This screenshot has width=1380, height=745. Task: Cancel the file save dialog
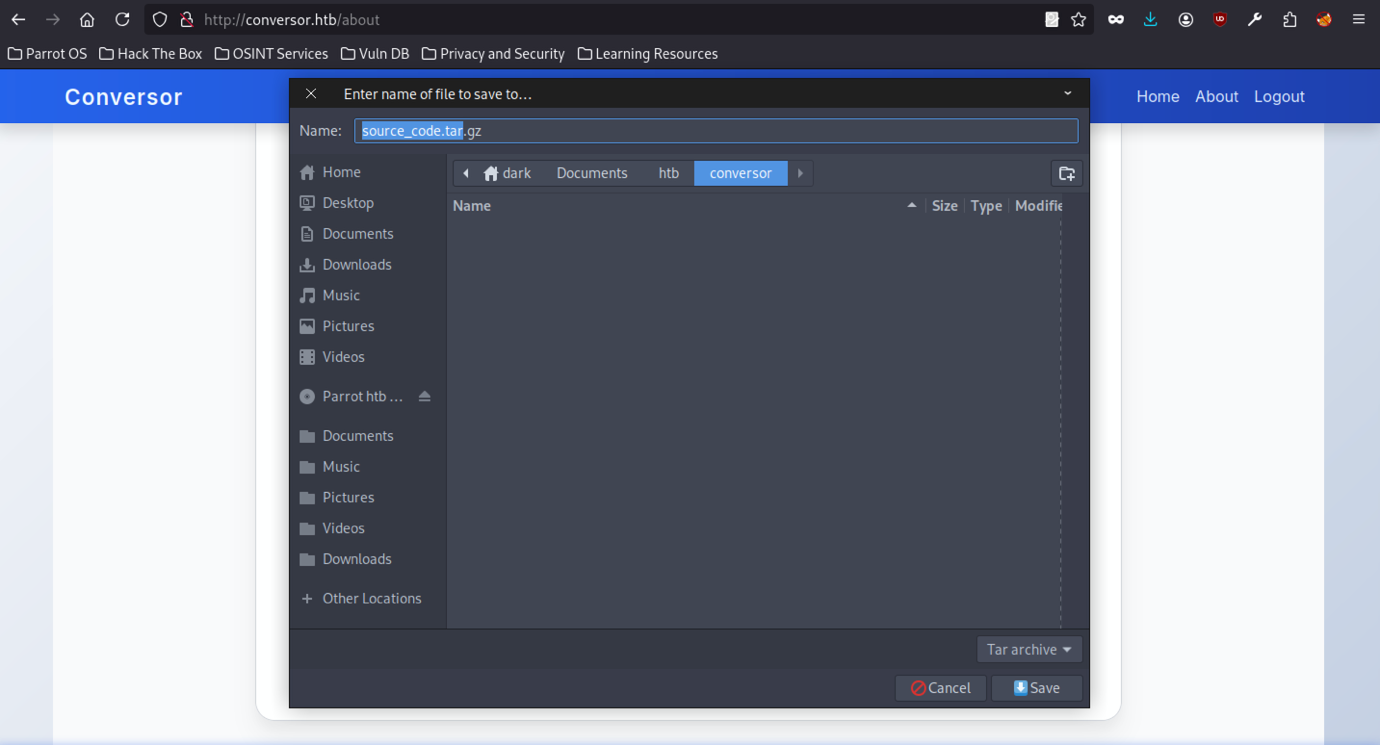point(940,688)
